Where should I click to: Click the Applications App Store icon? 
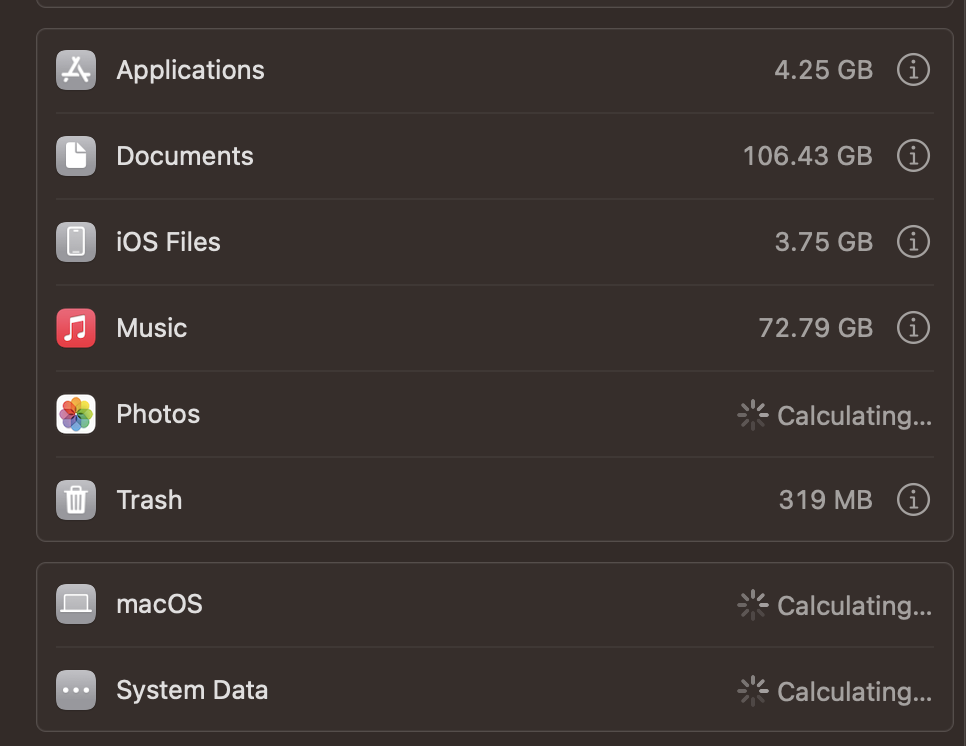[76, 70]
